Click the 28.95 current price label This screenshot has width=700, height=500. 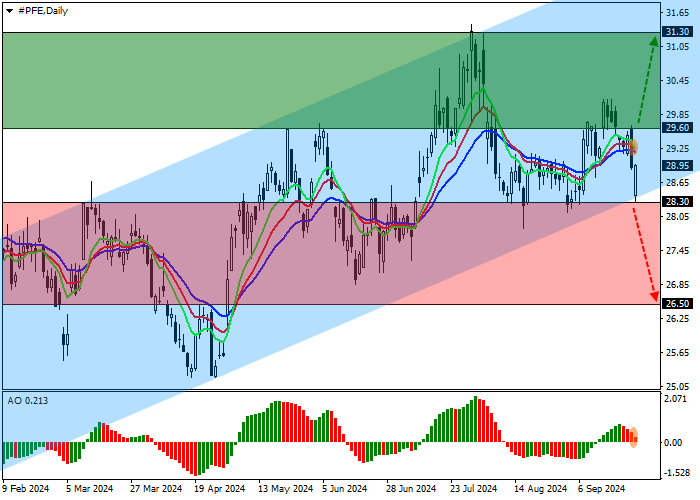(x=677, y=166)
